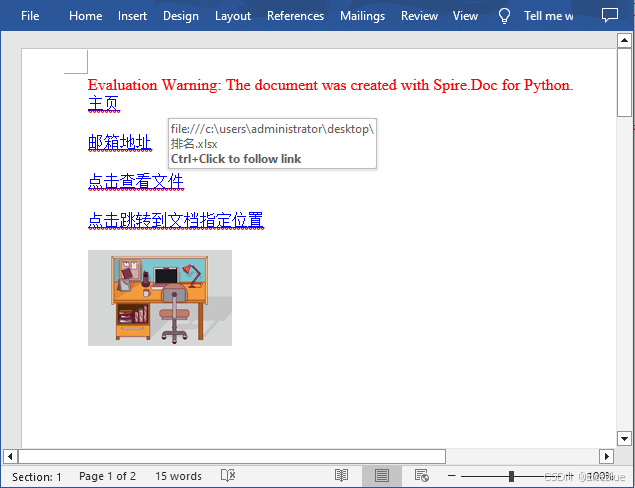Viewport: 635px width, 488px height.
Task: Click the proofing errors book icon
Action: point(228,475)
